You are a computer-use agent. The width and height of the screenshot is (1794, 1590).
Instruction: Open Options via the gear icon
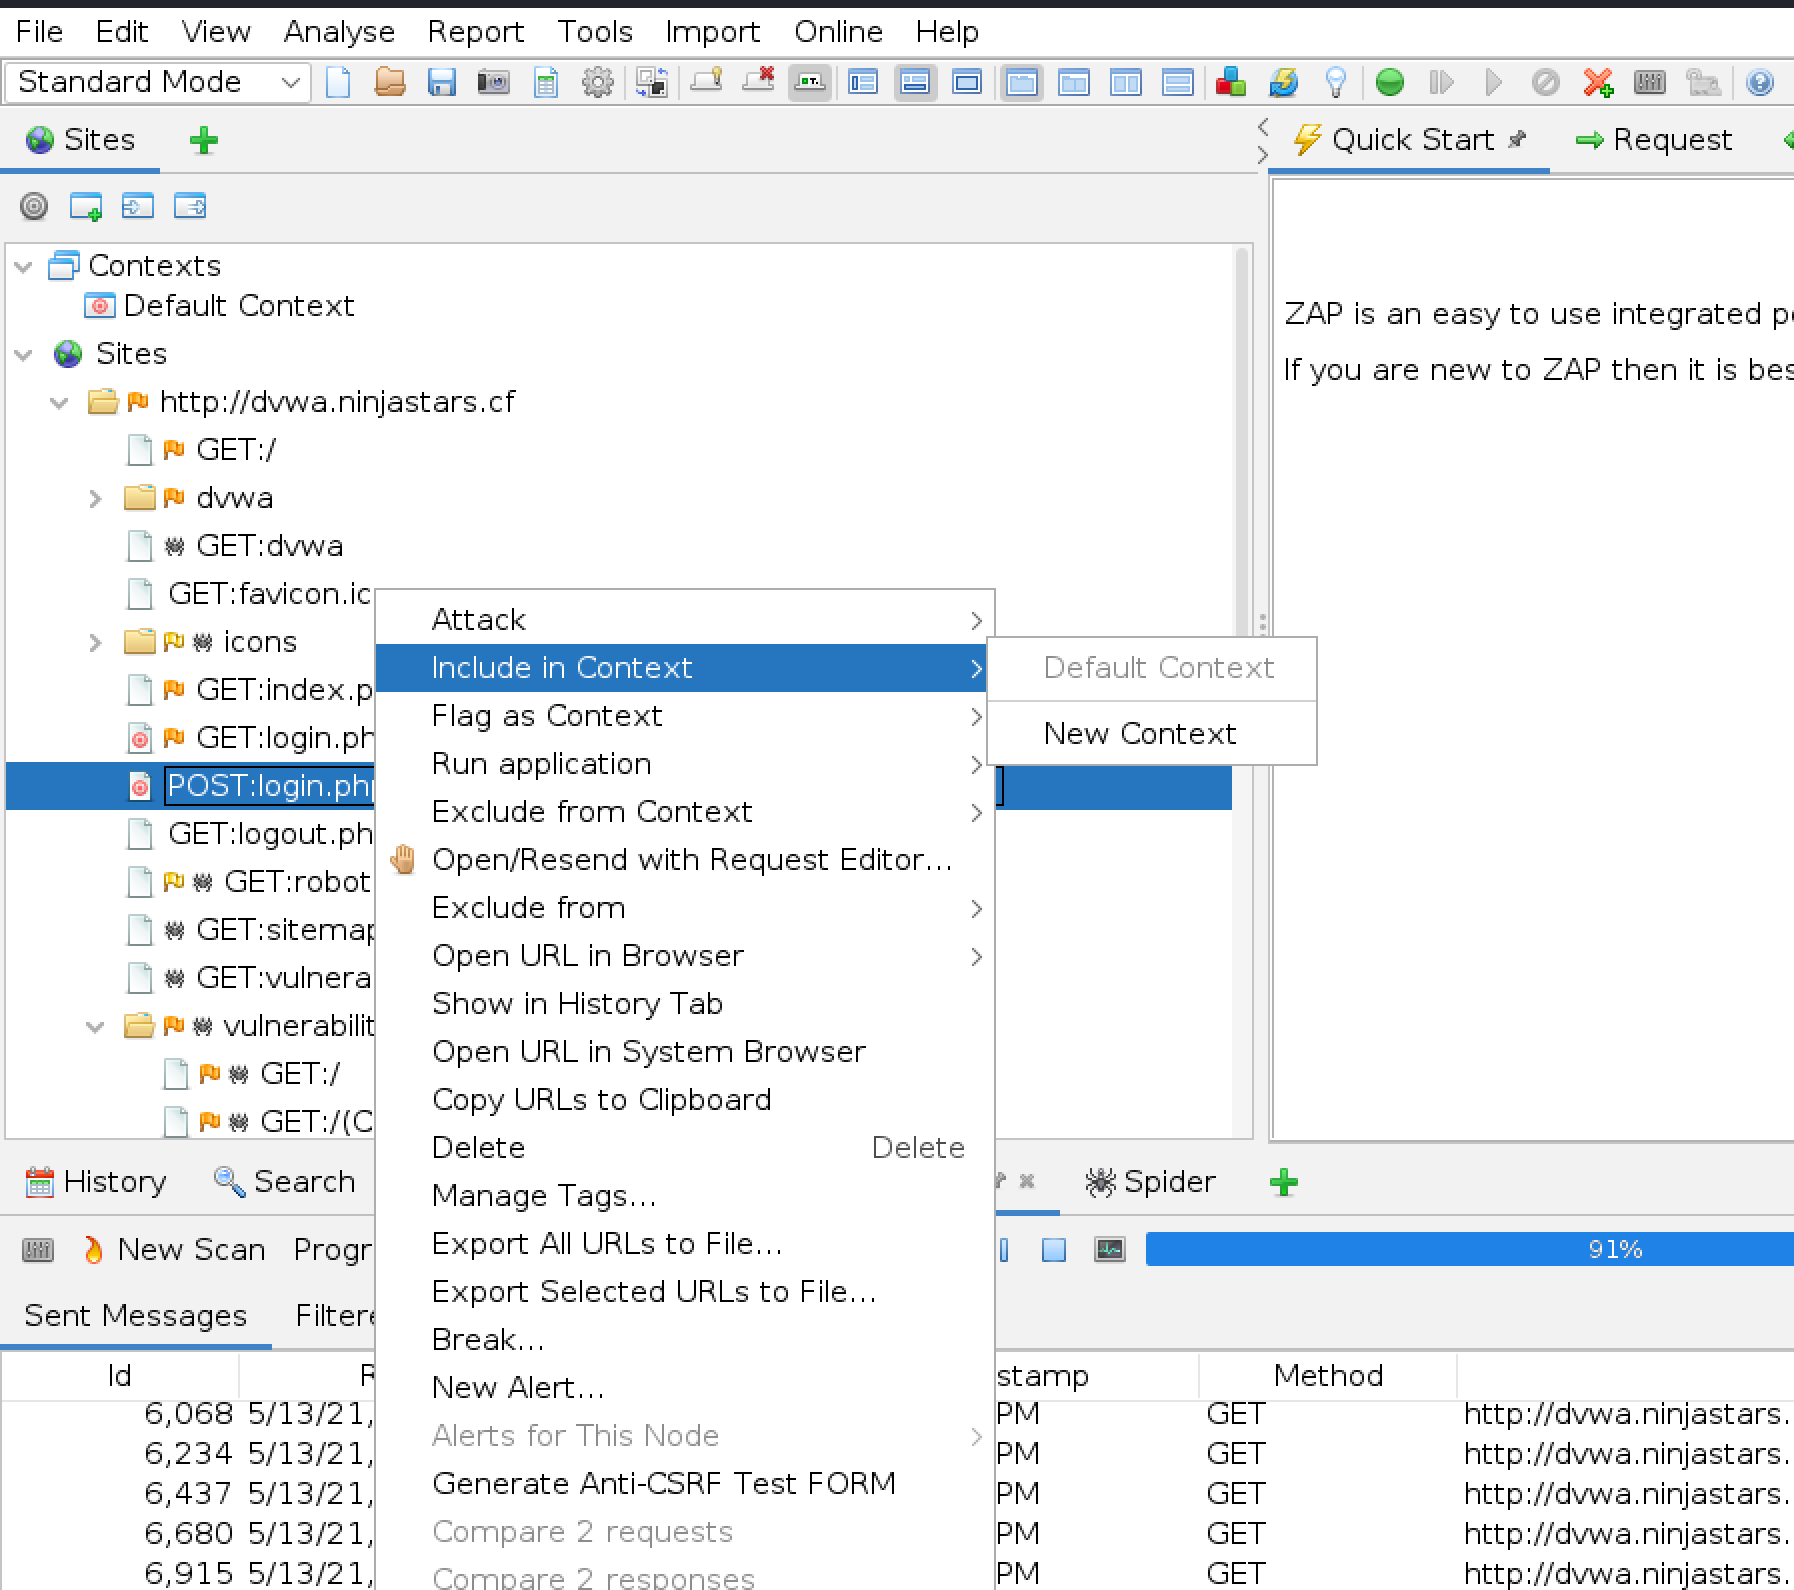[x=597, y=82]
